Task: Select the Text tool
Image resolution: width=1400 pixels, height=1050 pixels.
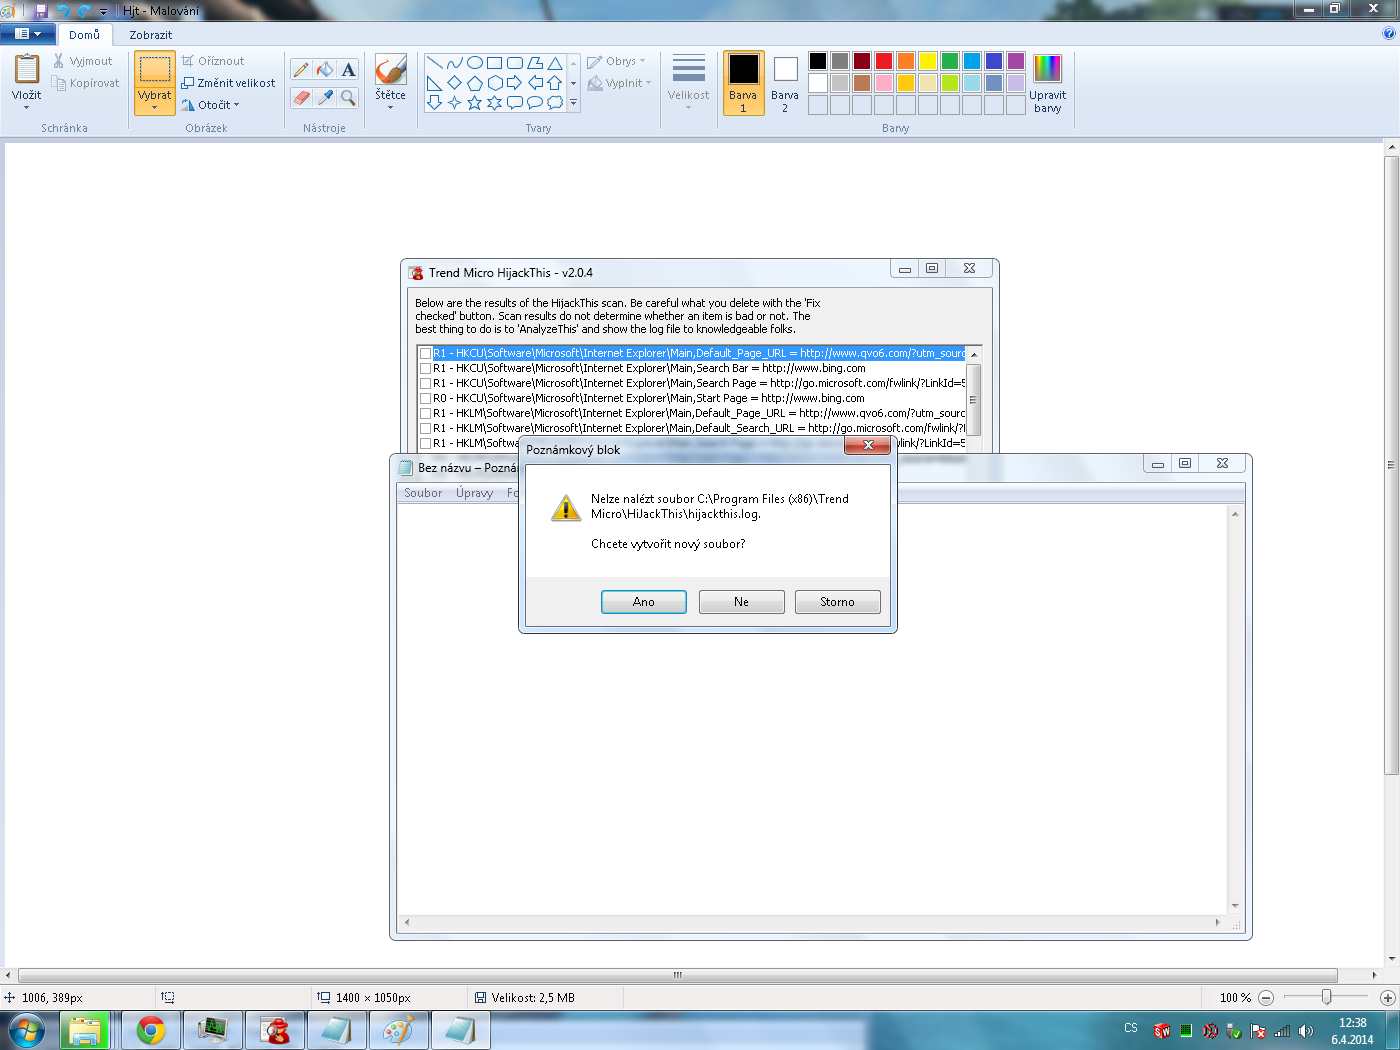Action: pos(348,69)
